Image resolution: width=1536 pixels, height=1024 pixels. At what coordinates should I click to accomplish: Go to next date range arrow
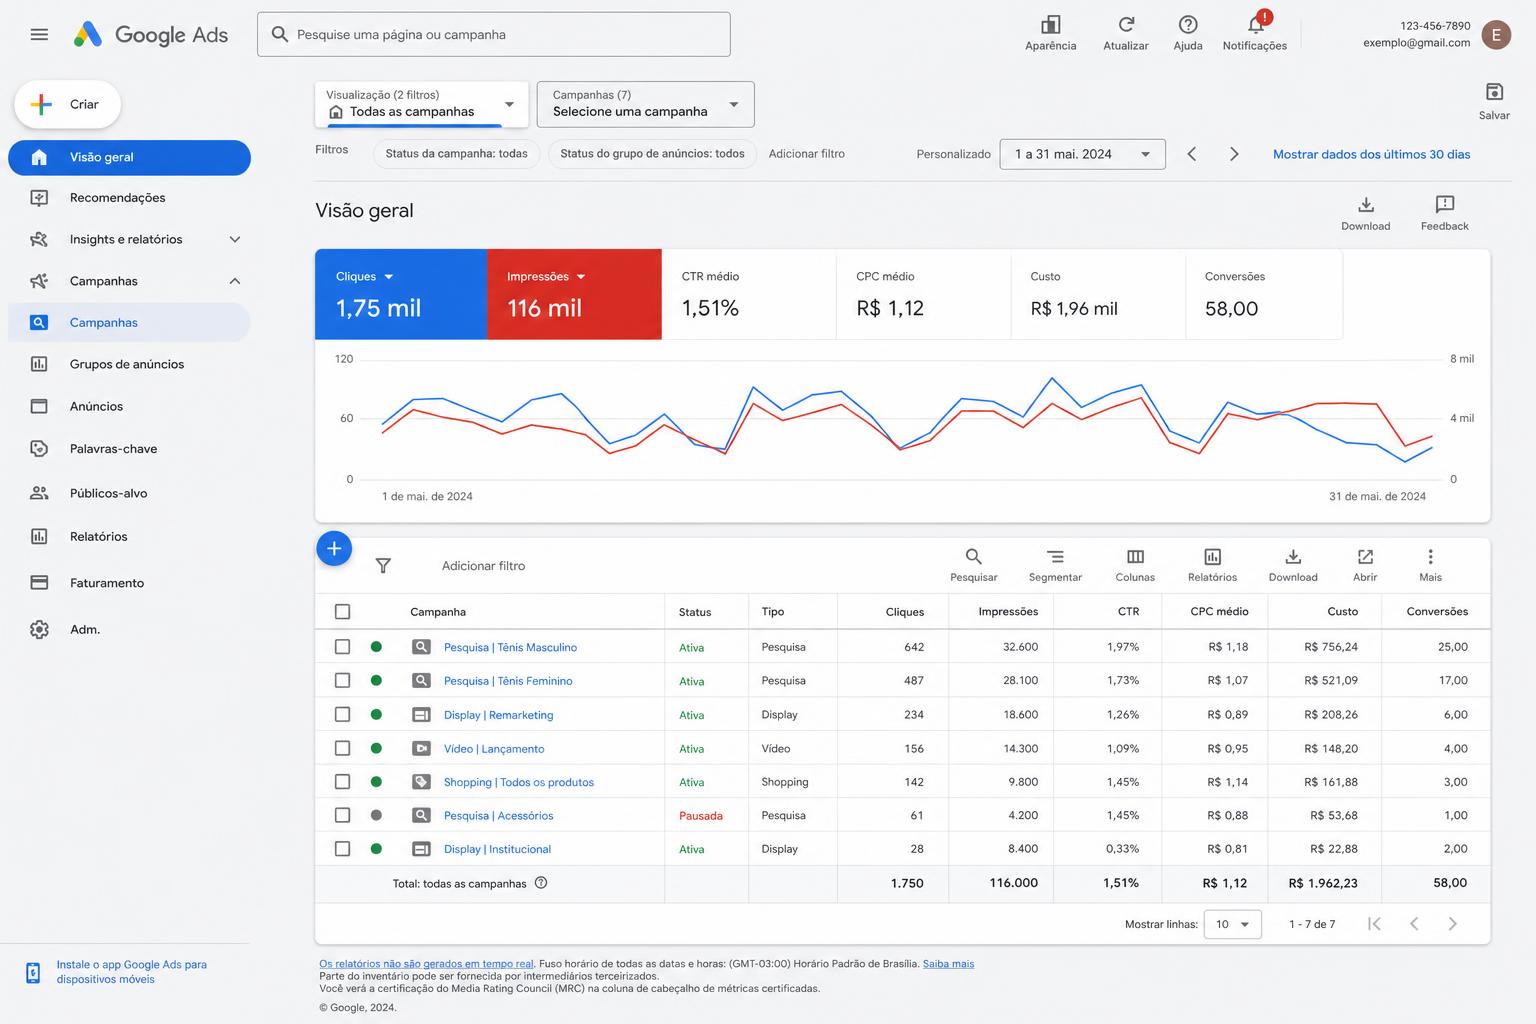[1234, 154]
